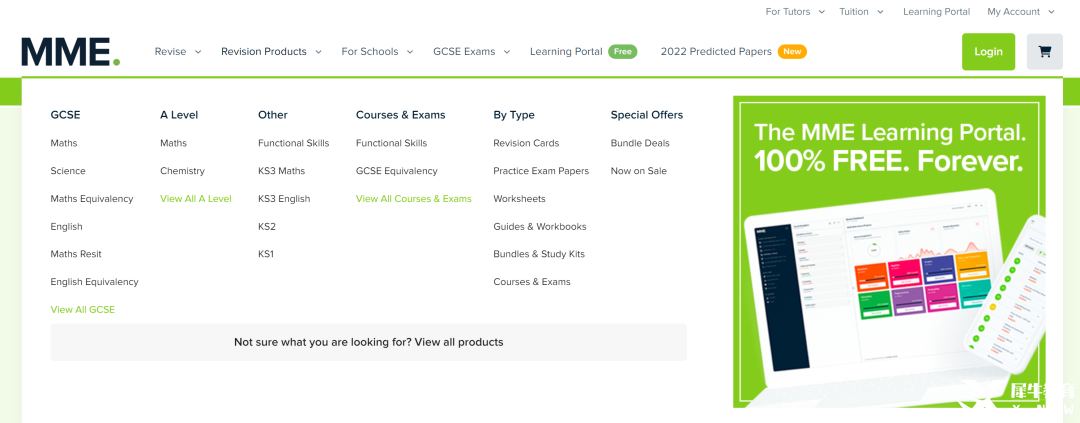Open the Revise menu
Image resolution: width=1080 pixels, height=423 pixels.
click(170, 52)
